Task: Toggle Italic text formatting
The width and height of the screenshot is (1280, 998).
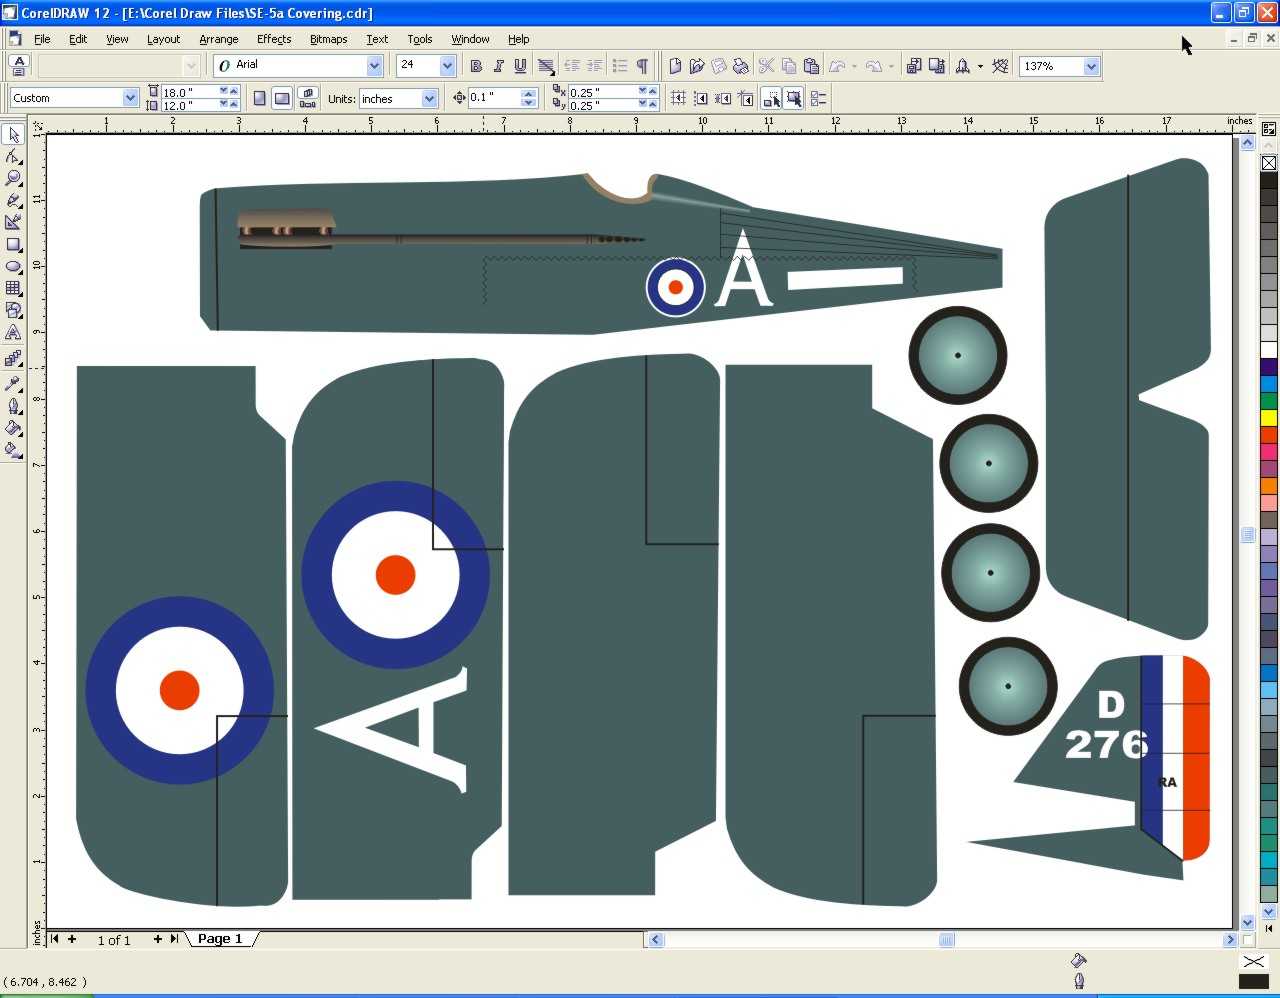Action: [x=498, y=66]
